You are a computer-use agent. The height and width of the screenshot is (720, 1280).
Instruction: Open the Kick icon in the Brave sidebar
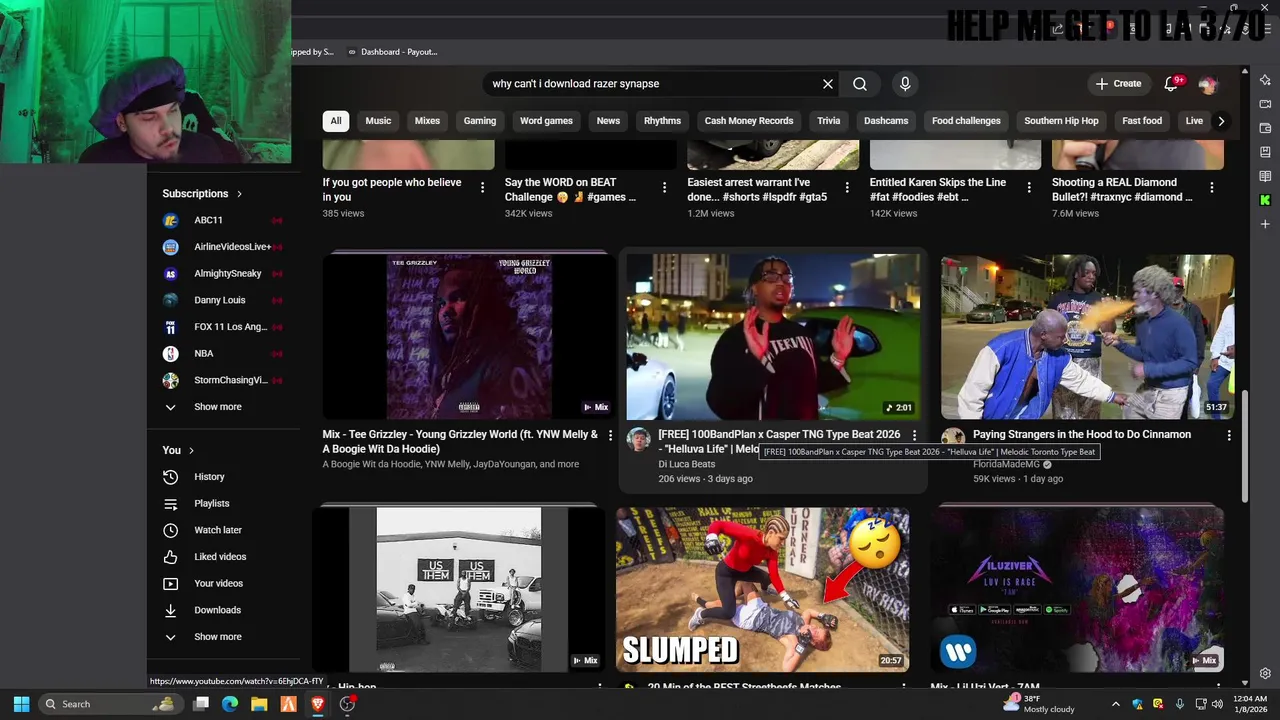point(1265,200)
